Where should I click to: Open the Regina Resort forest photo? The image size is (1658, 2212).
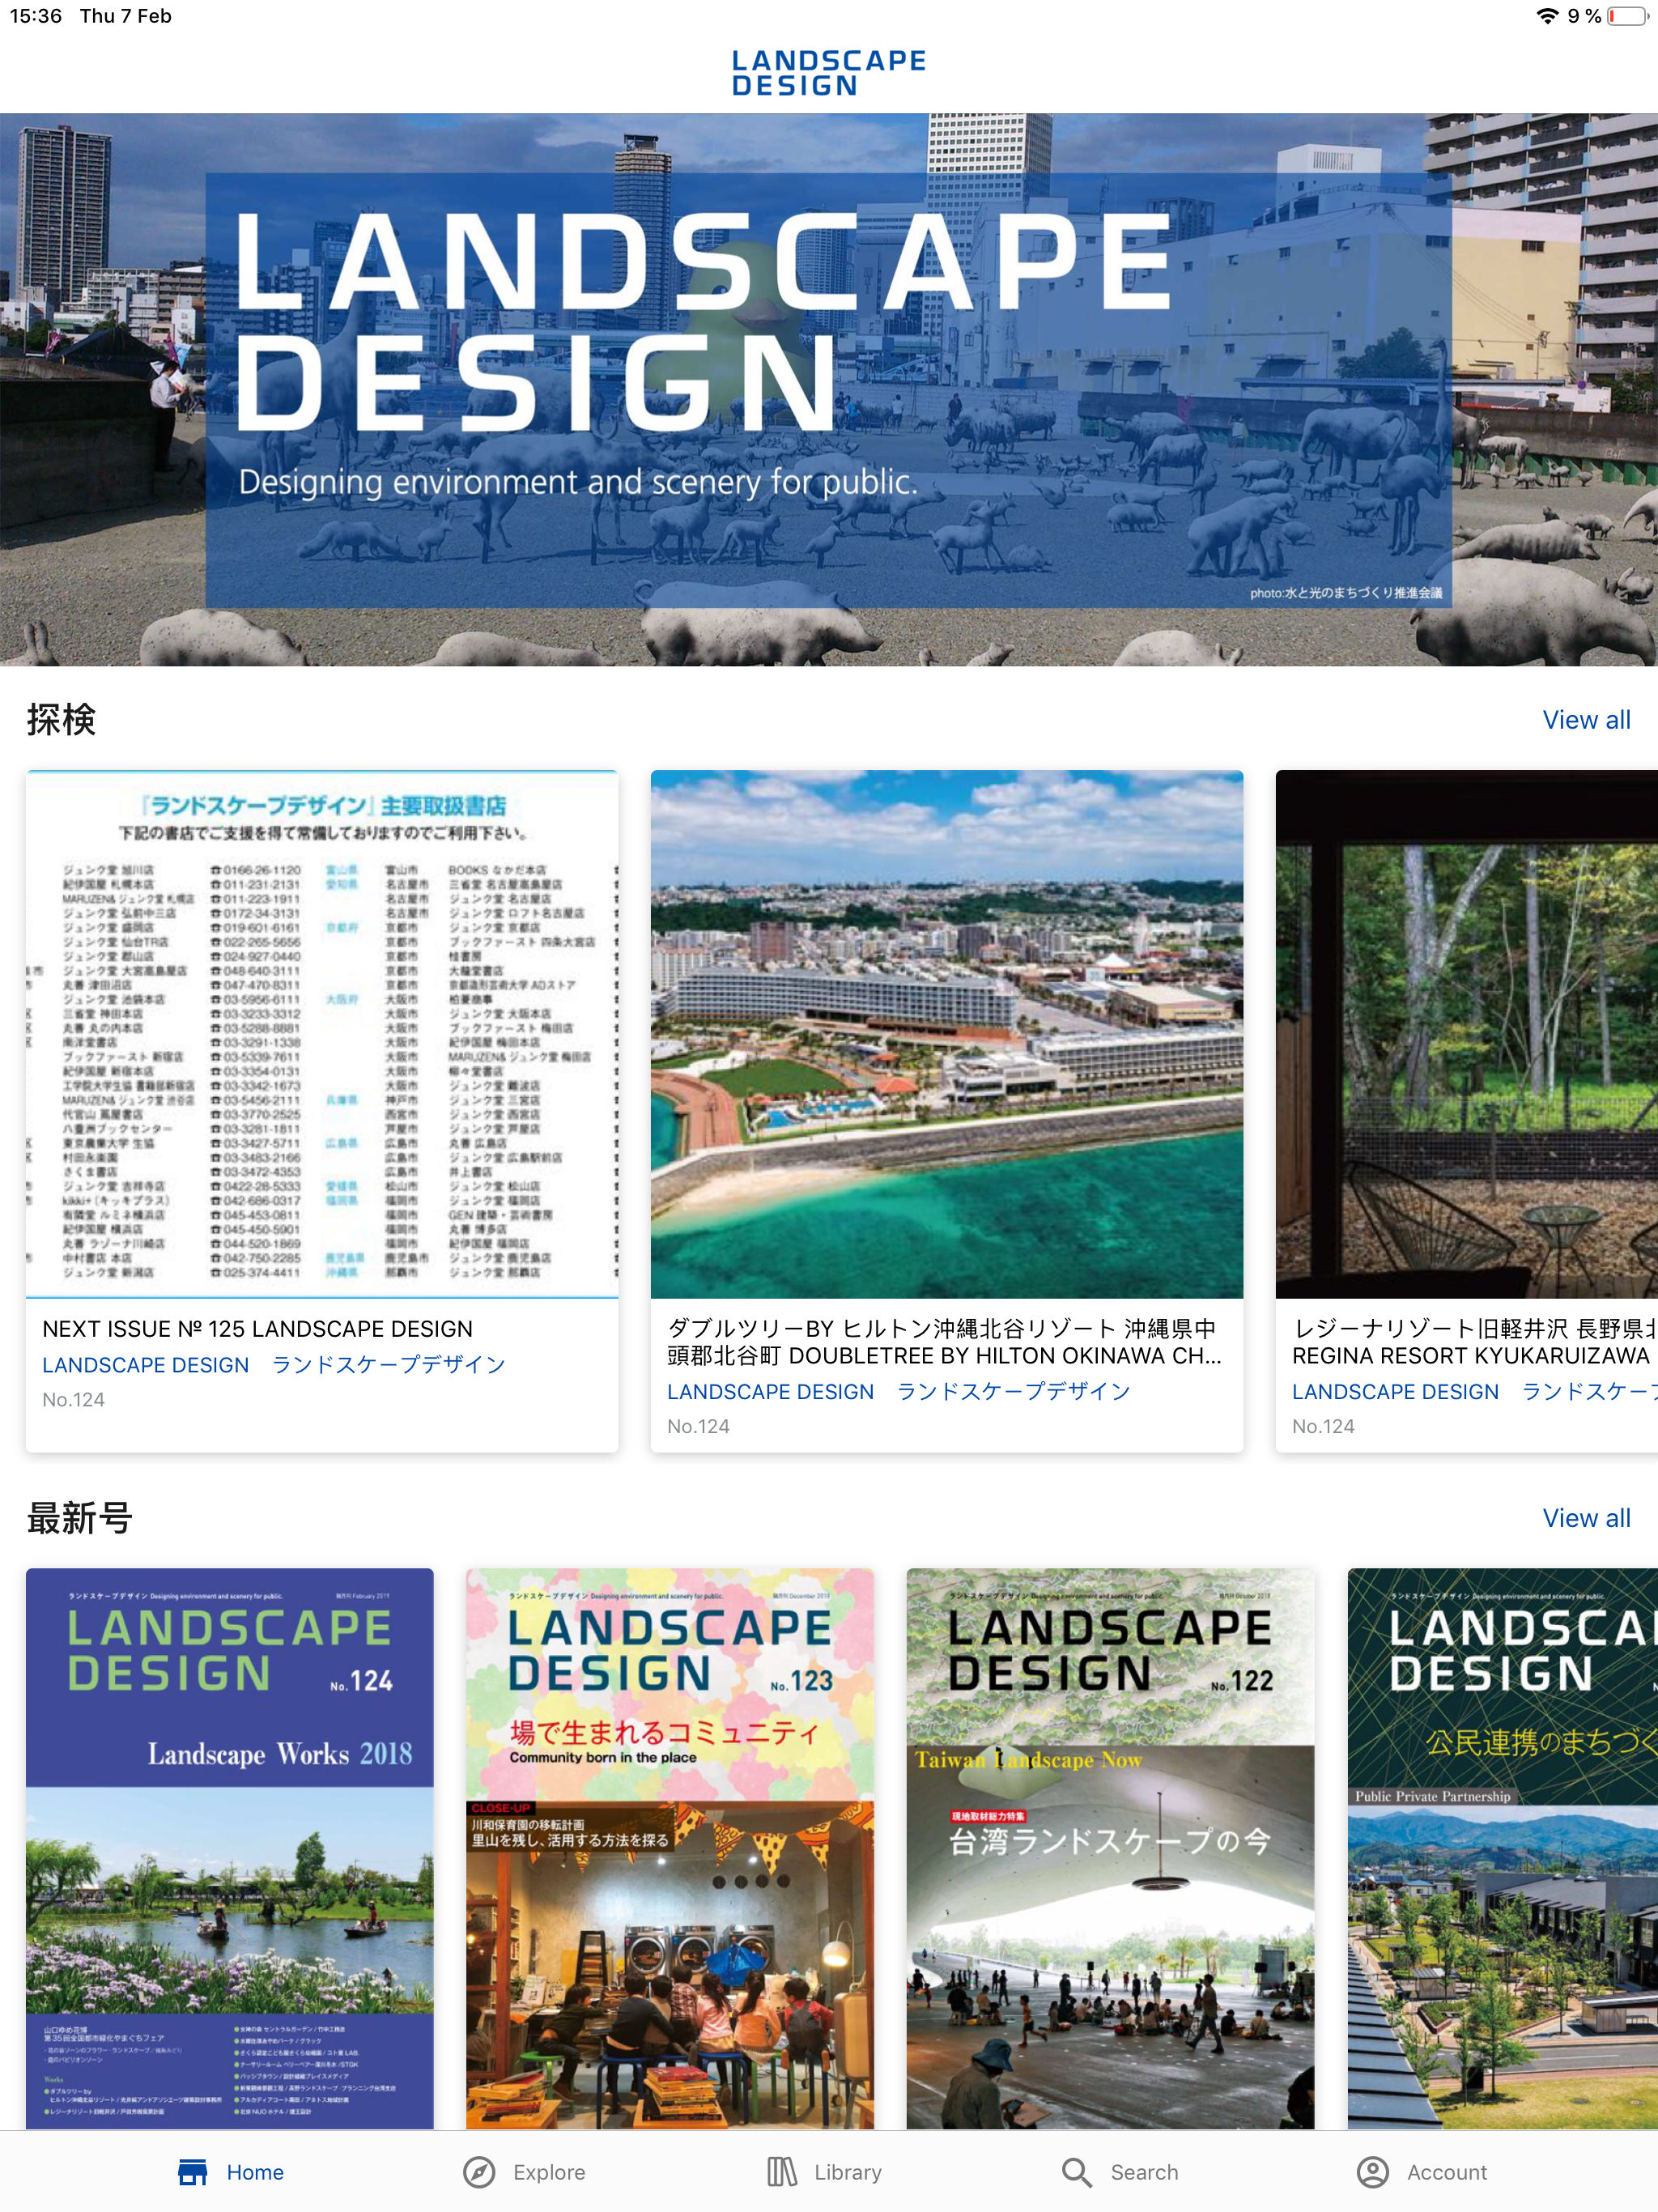click(1467, 1034)
